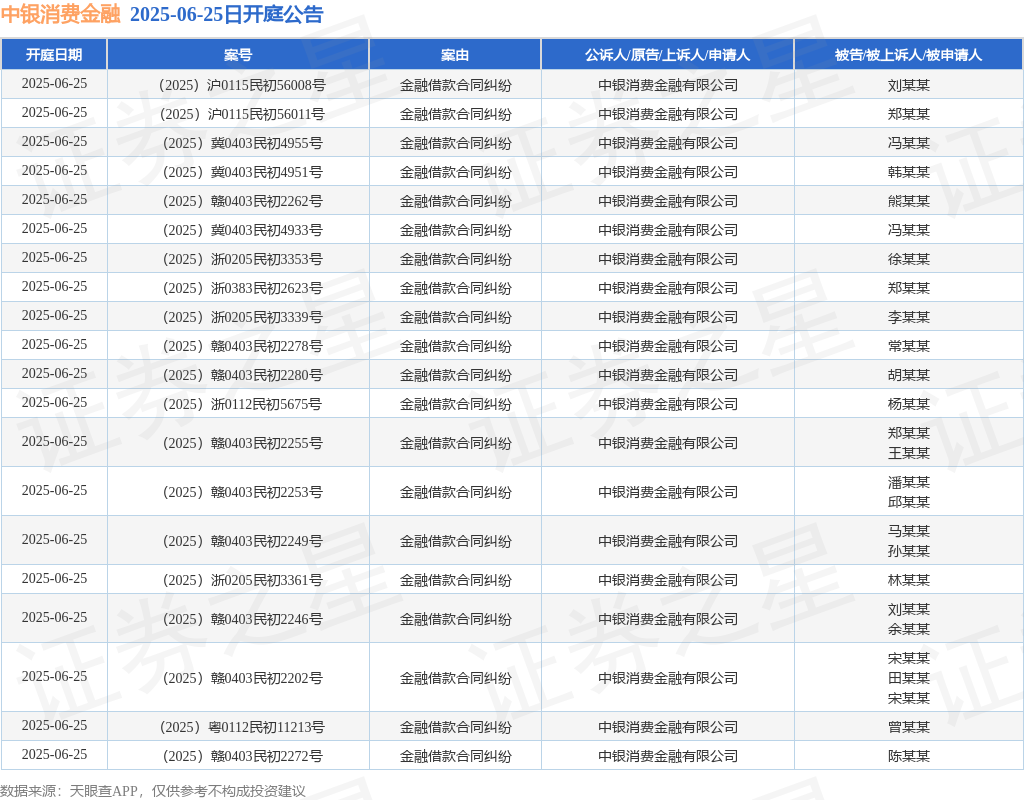Select defendant name 王某某

click(x=908, y=453)
